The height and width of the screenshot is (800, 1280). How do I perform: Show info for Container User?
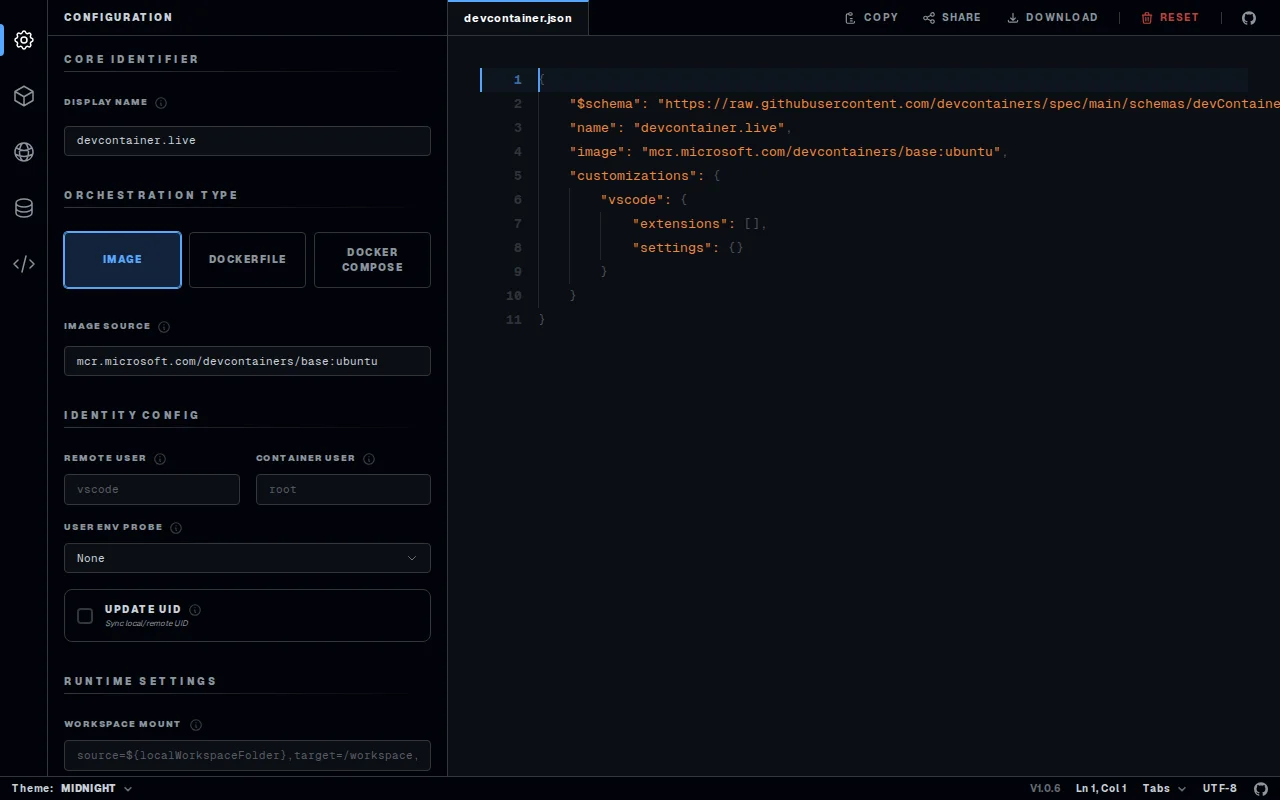point(369,459)
